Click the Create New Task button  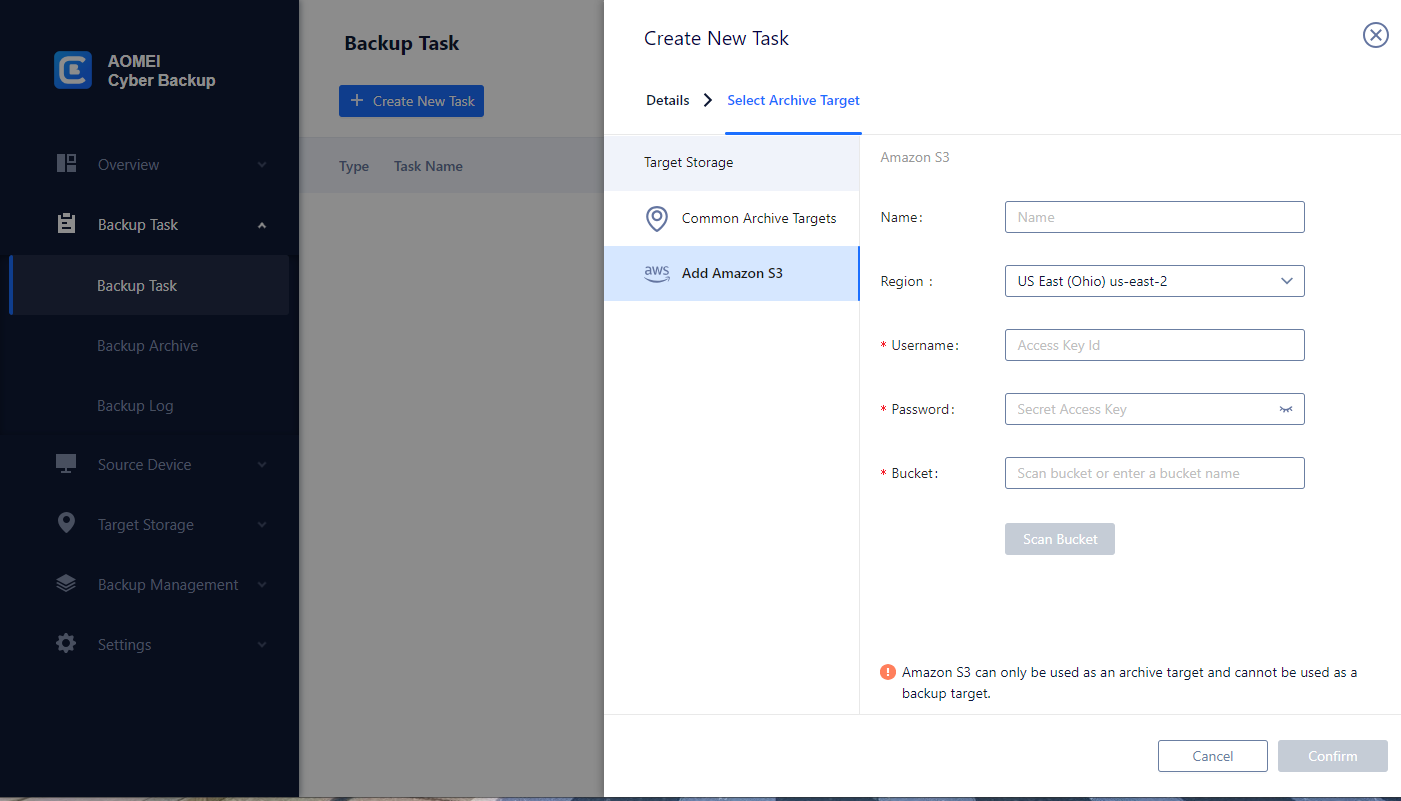pyautogui.click(x=411, y=101)
